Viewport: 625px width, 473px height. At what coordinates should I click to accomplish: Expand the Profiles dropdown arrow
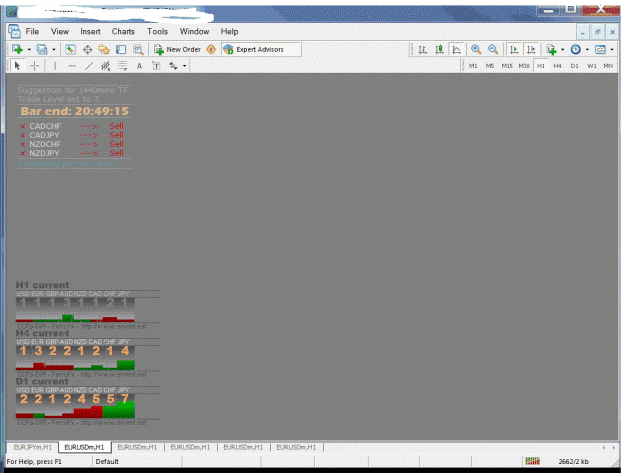(54, 50)
